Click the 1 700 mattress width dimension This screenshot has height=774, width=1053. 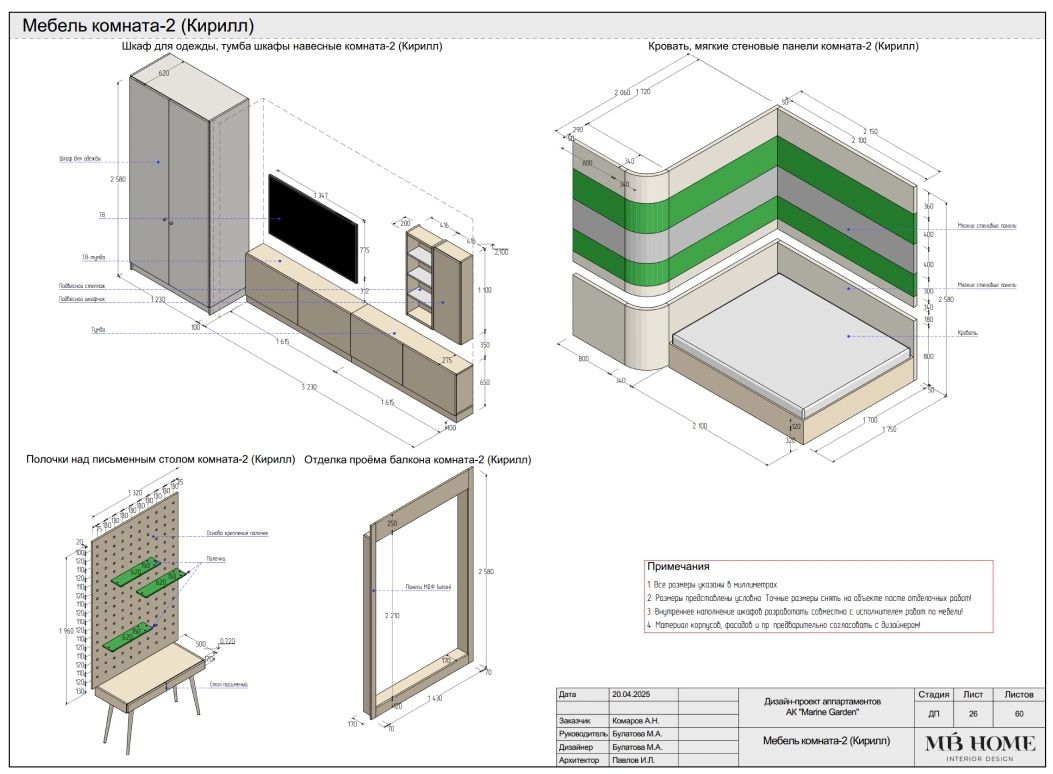click(870, 420)
